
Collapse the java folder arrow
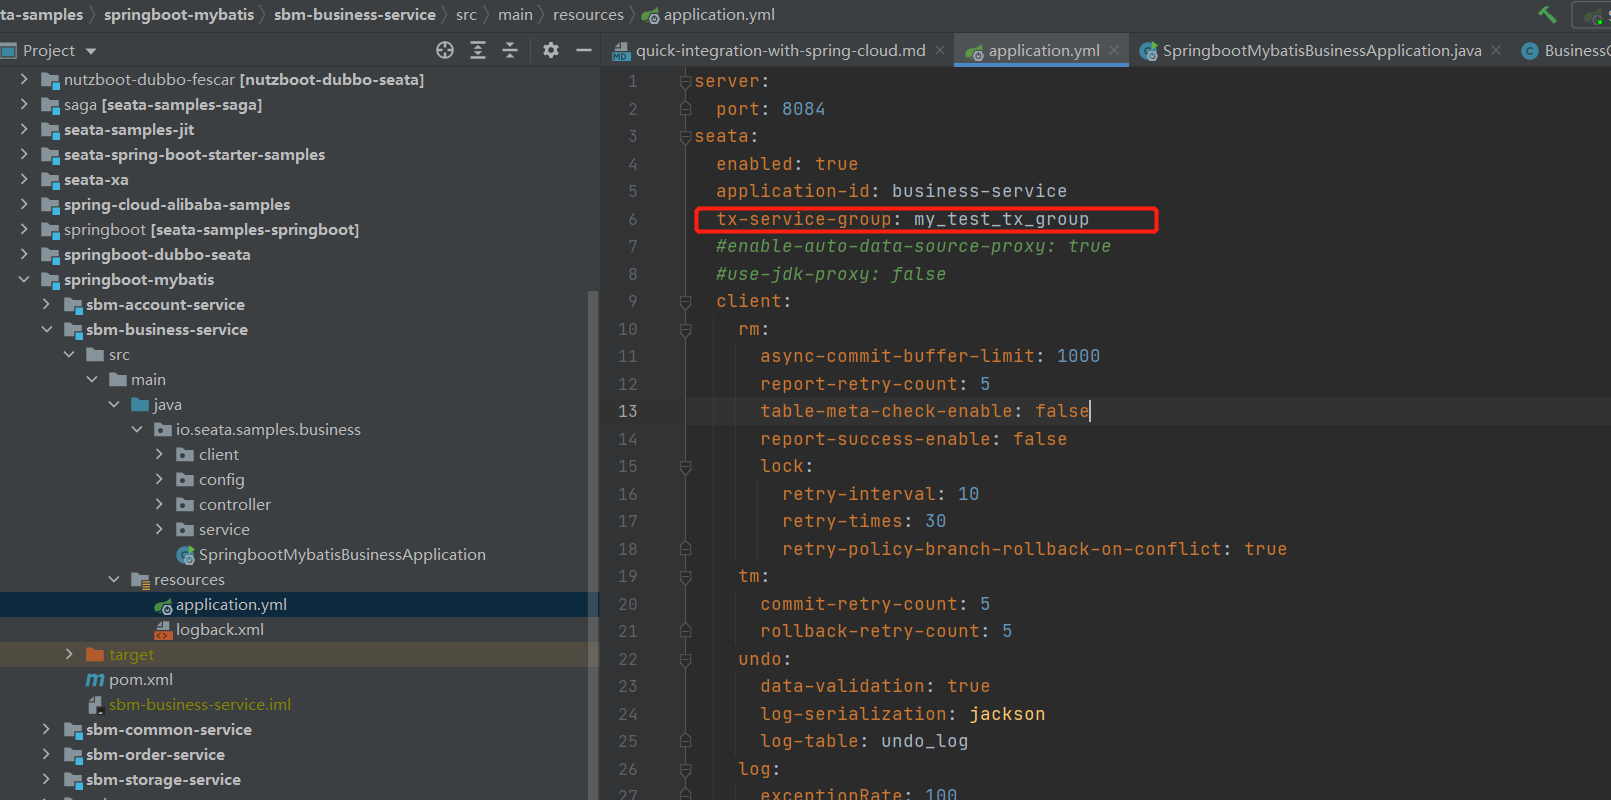tap(114, 404)
